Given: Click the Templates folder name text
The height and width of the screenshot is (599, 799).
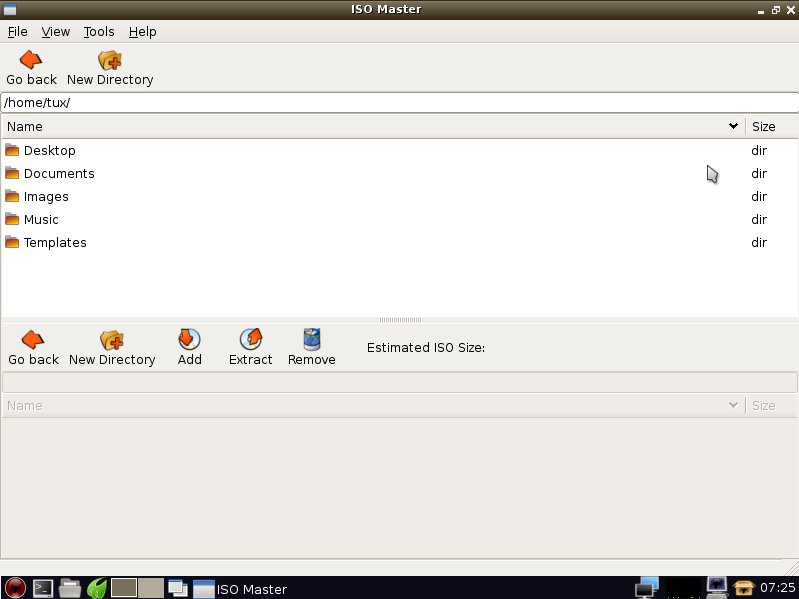Looking at the screenshot, I should 55,242.
